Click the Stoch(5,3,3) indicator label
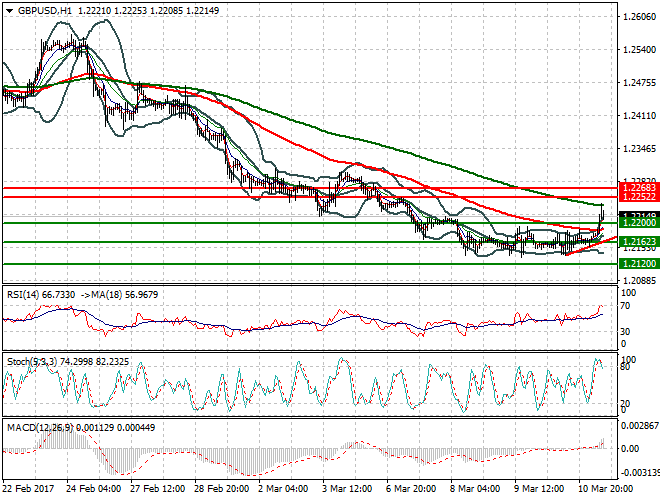The width and height of the screenshot is (660, 500). coord(32,362)
